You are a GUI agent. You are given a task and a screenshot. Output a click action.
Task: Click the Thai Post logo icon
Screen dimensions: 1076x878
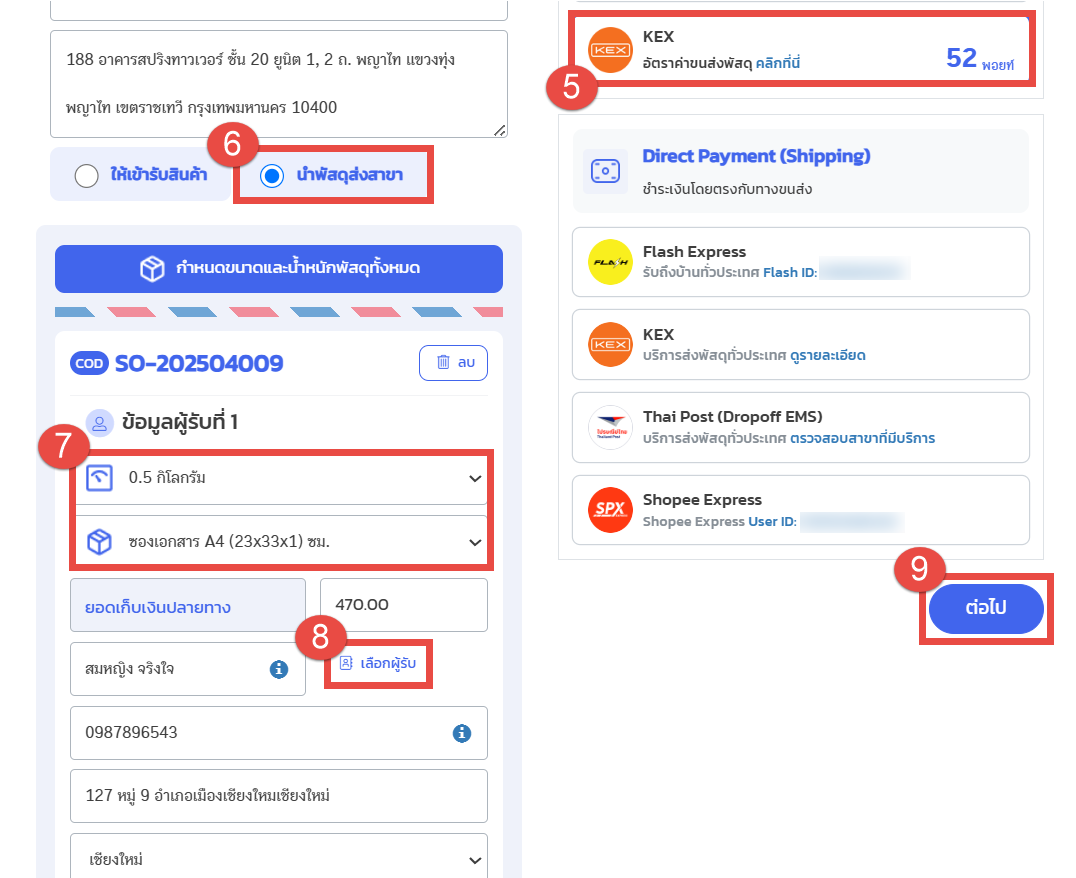click(610, 427)
